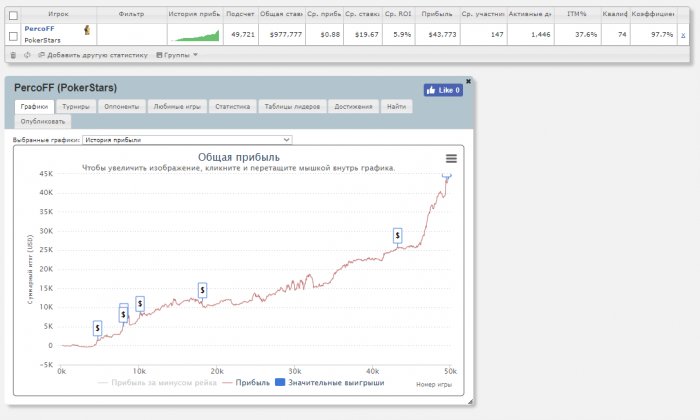Toggle the 'Прибыль' legend series

pyautogui.click(x=246, y=383)
